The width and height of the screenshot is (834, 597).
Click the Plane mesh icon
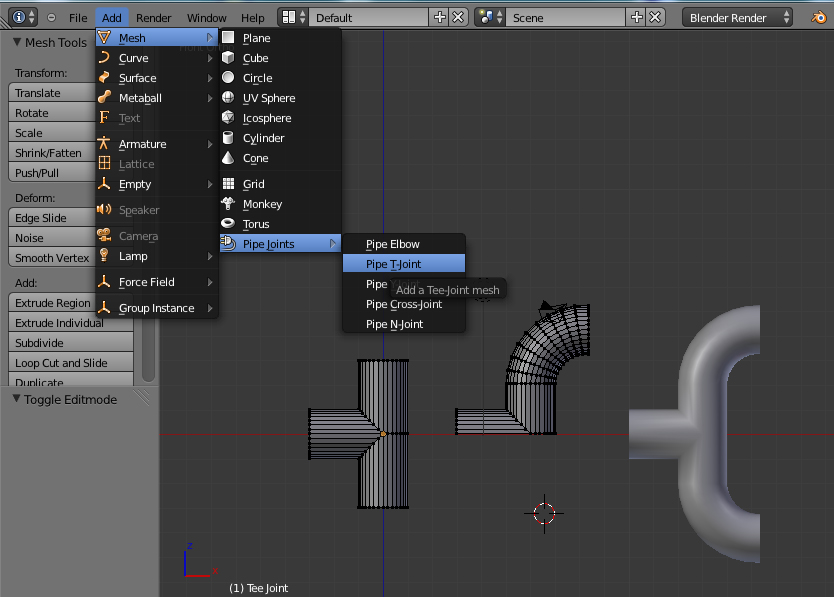(228, 37)
